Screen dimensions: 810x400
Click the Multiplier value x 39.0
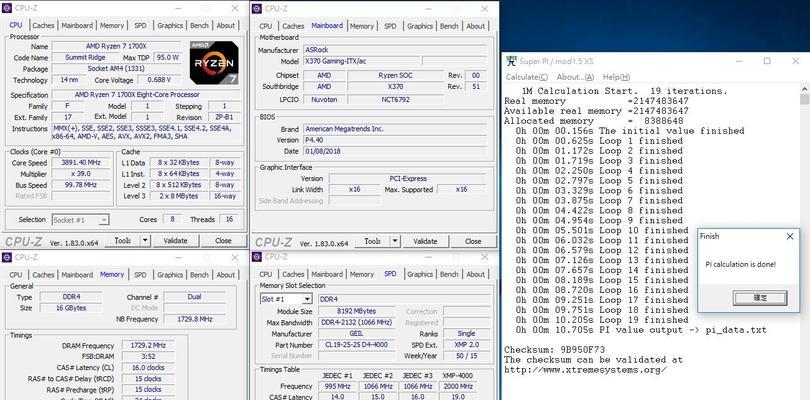(x=81, y=174)
